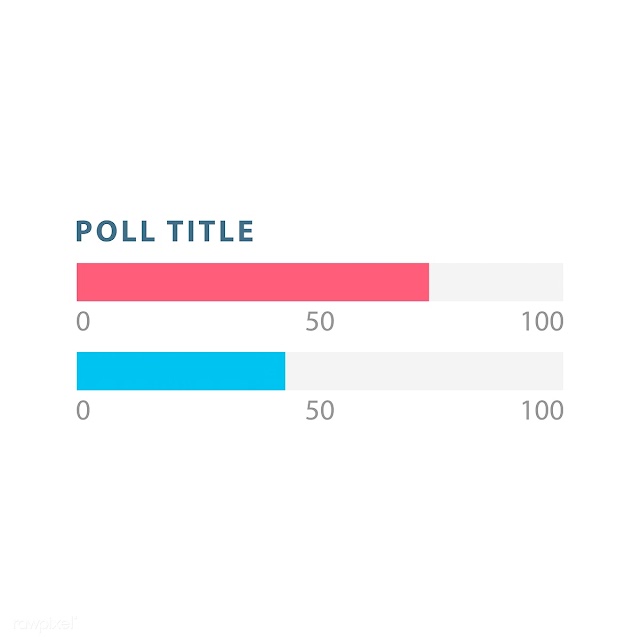Click the 50 label under the blue bar
Viewport: 640px width, 640px height.
pyautogui.click(x=320, y=410)
